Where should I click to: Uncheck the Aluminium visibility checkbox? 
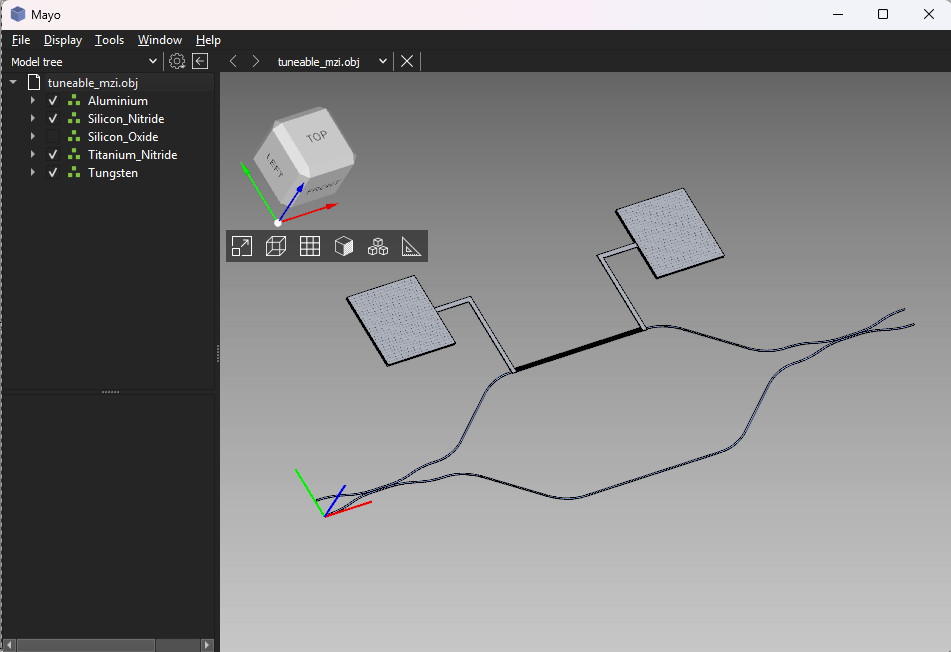tap(53, 101)
